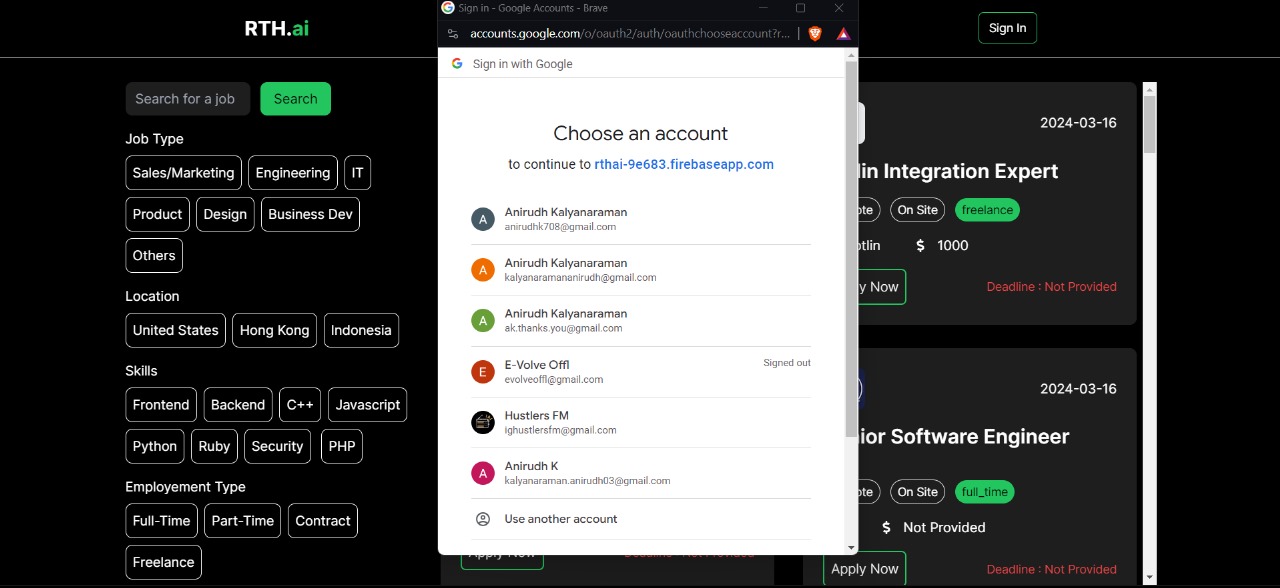Click job list scrollbar down arrow
This screenshot has height=588, width=1280.
point(1150,577)
